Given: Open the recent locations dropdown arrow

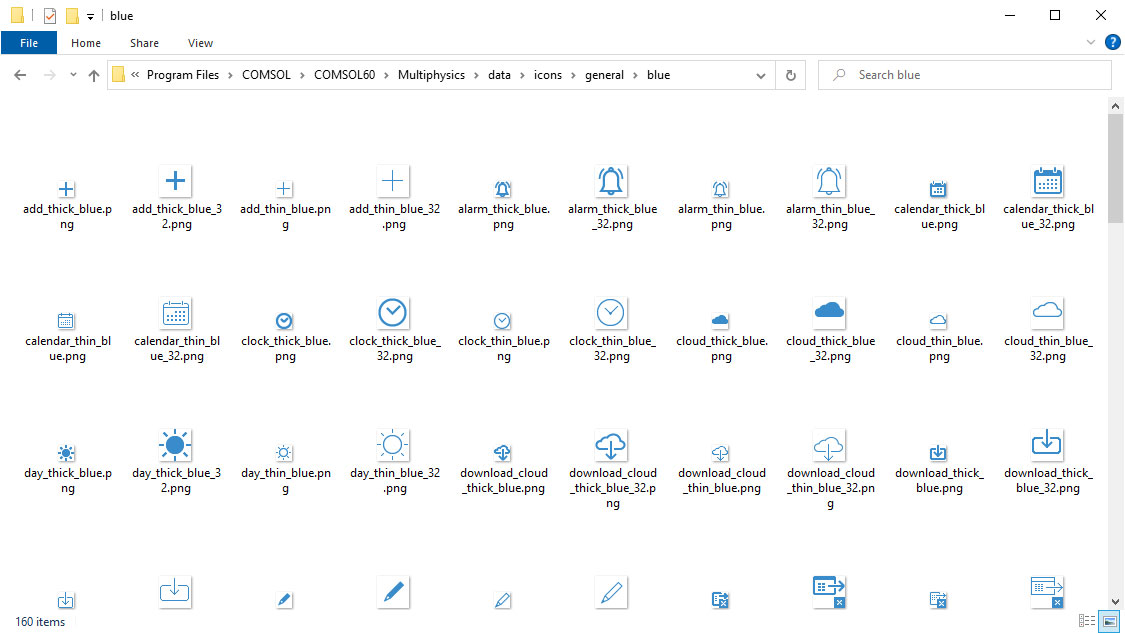Looking at the screenshot, I should (73, 75).
